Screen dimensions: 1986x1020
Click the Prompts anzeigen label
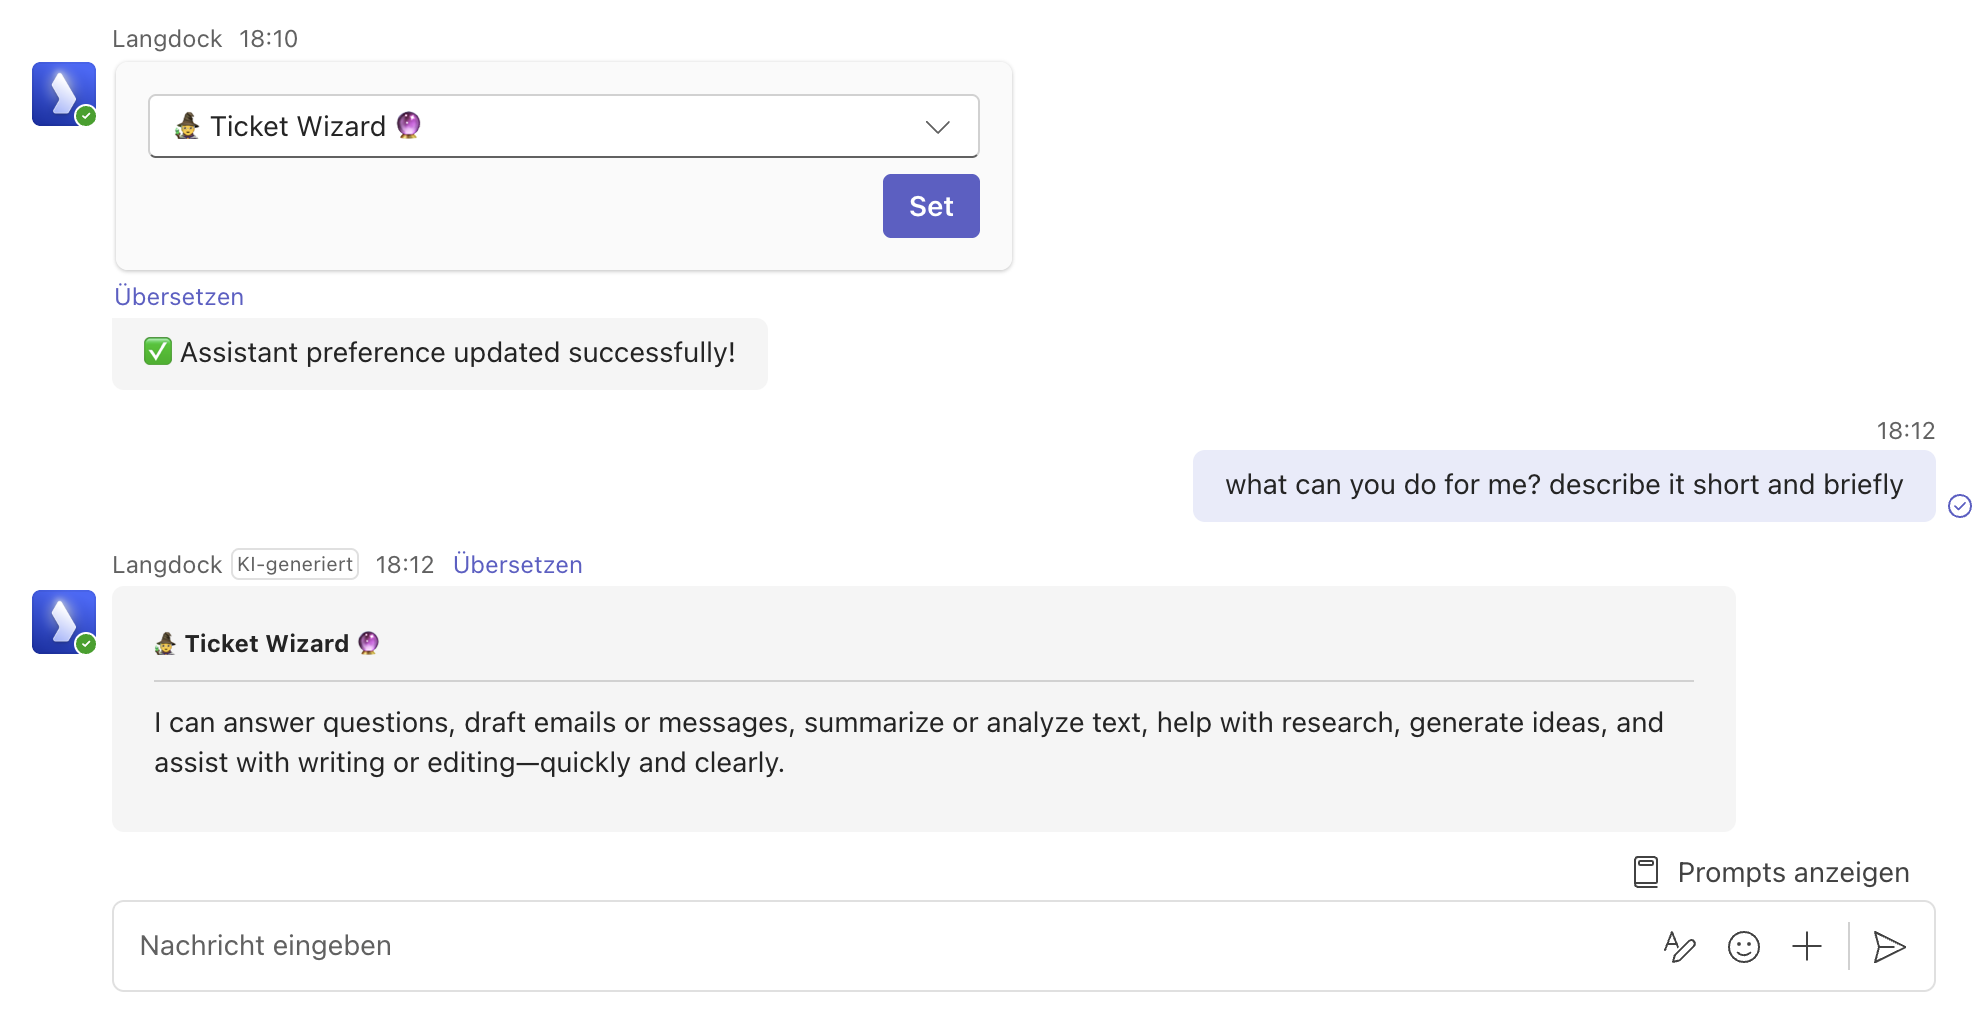pos(1793,873)
